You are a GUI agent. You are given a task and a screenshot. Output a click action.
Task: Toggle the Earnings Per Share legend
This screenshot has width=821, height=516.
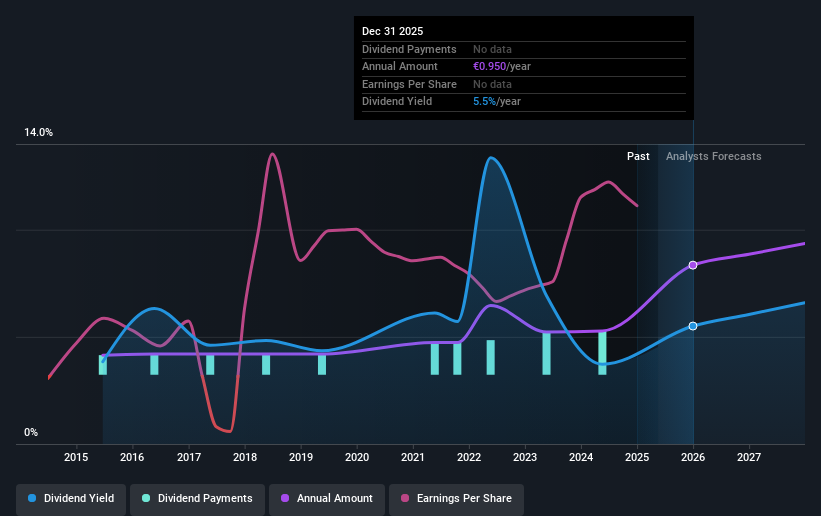tap(456, 499)
